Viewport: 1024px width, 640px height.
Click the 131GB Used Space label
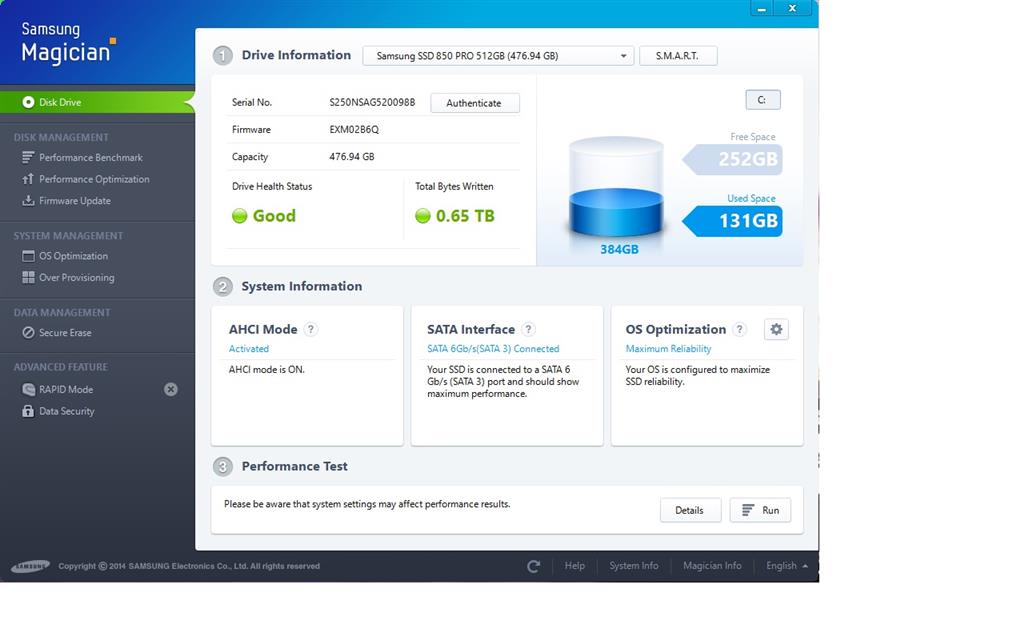733,221
